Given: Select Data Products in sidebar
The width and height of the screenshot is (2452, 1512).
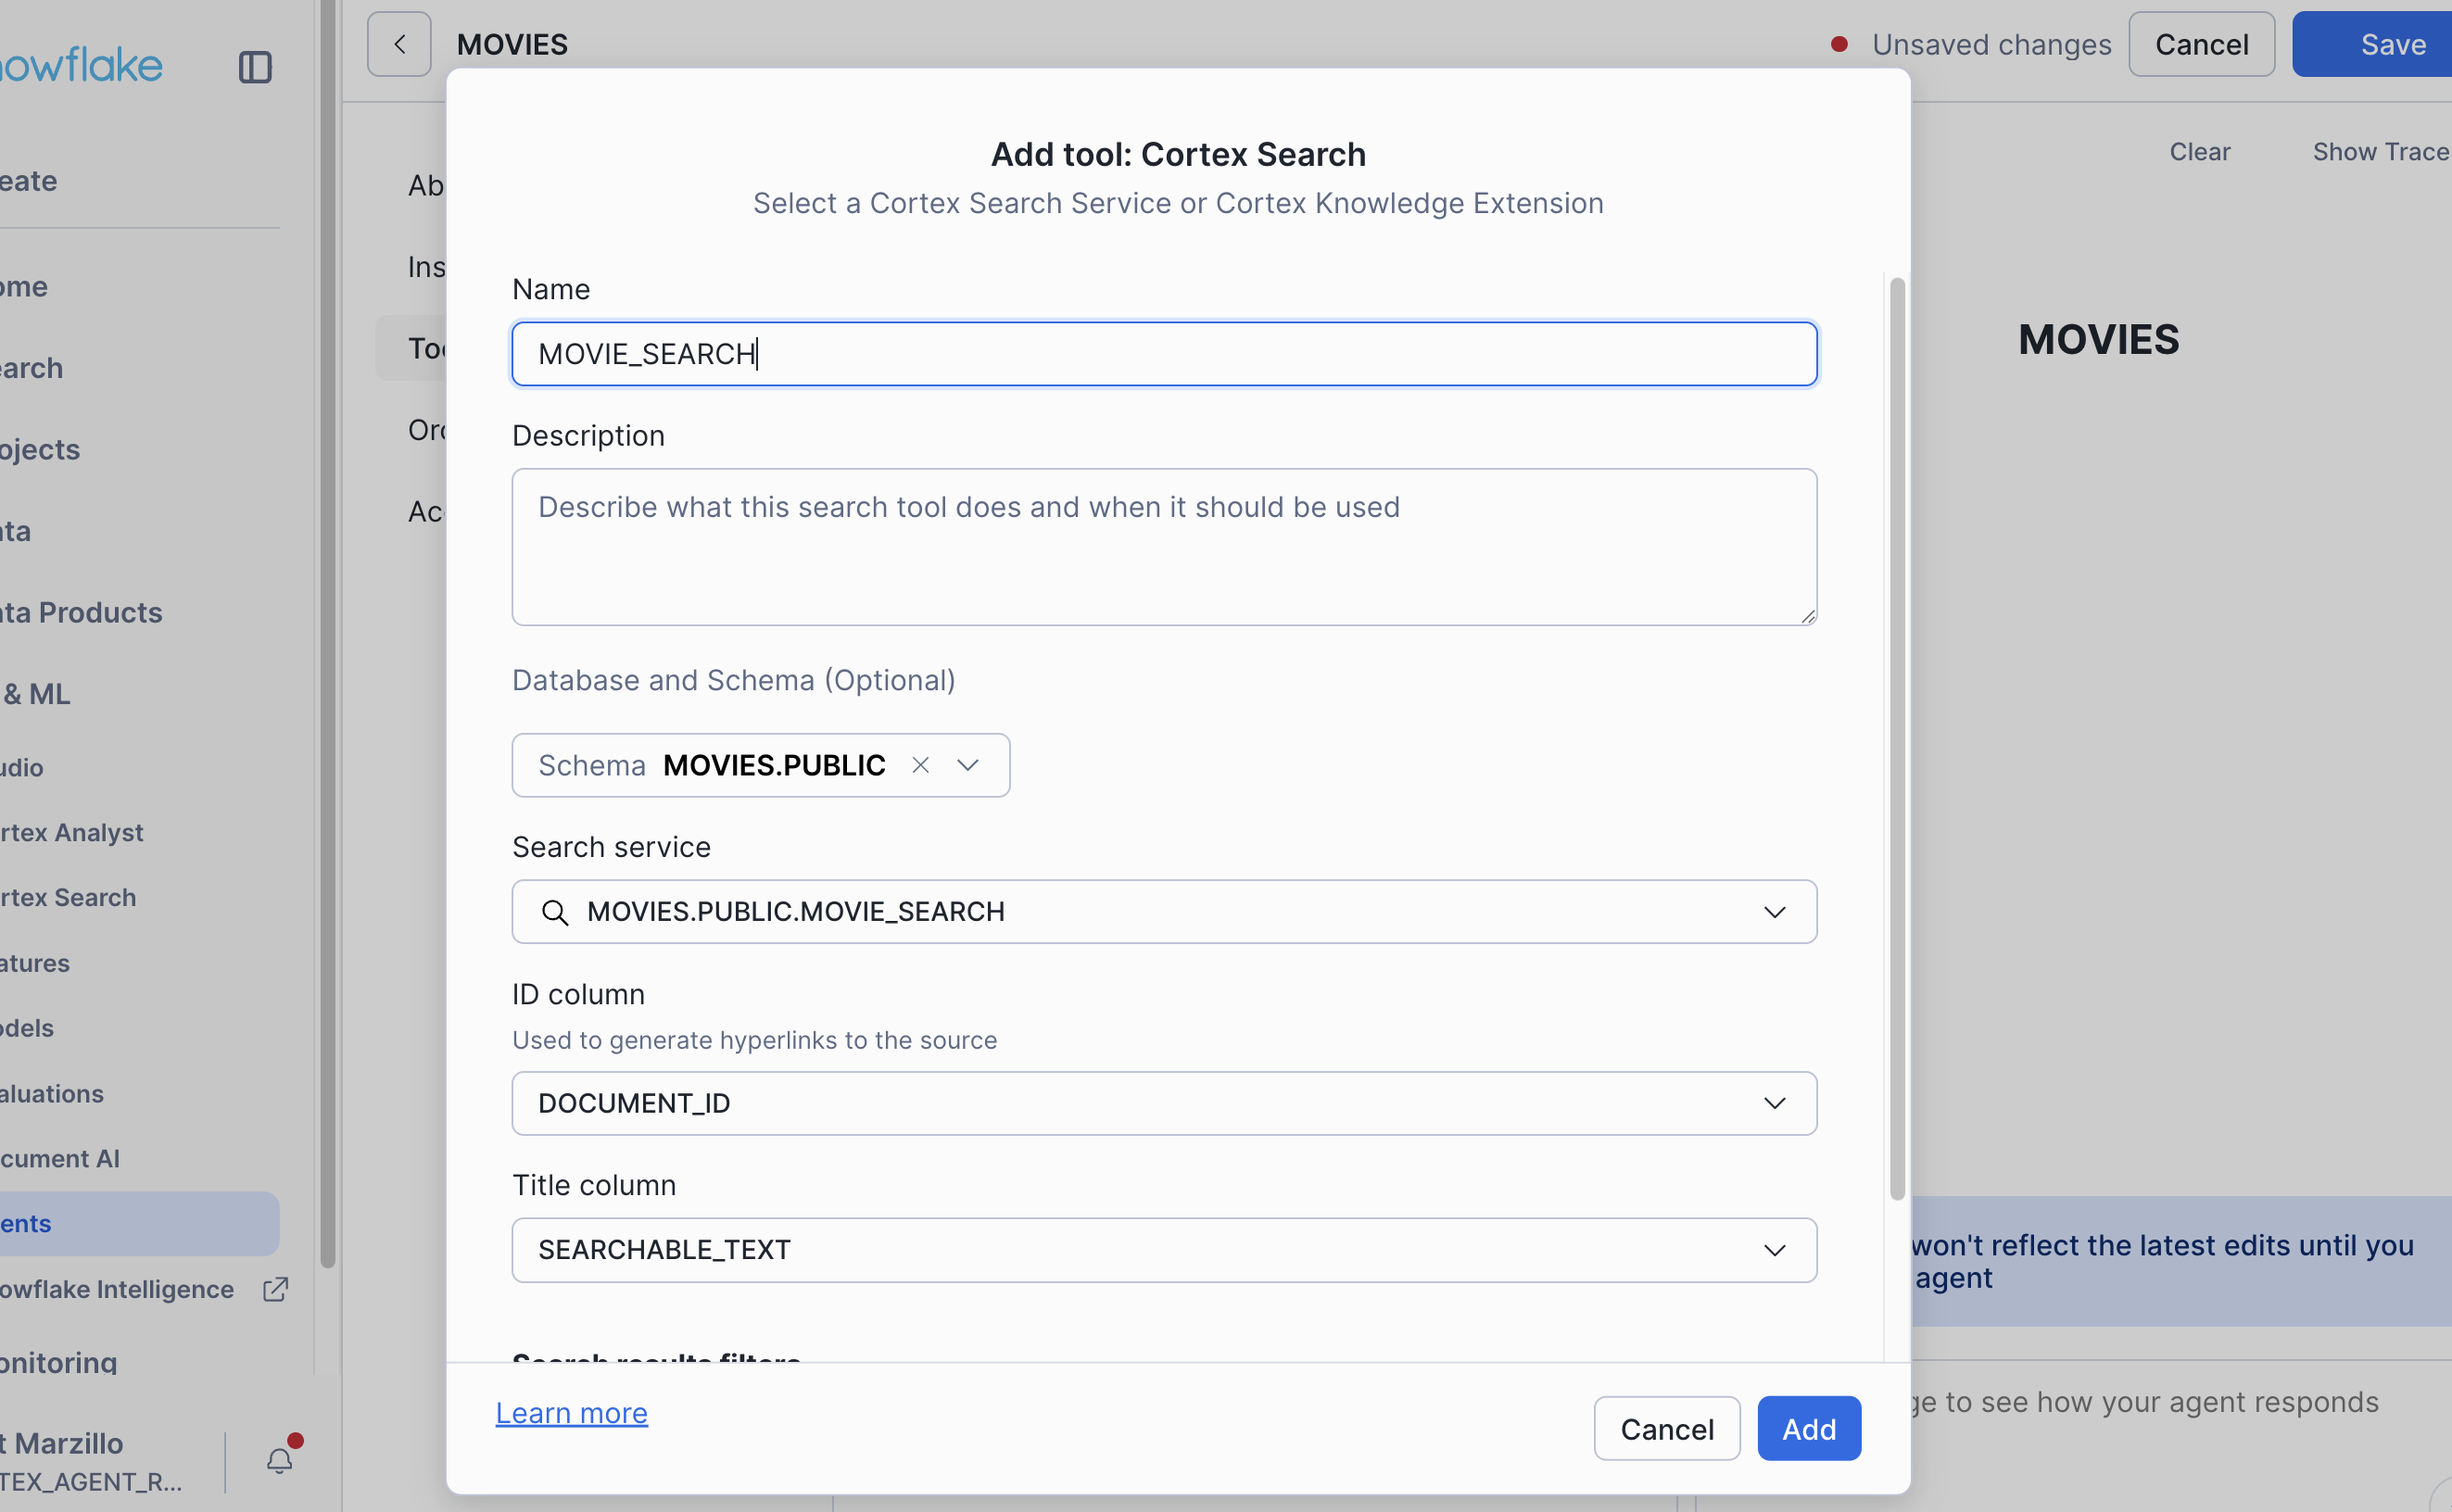Looking at the screenshot, I should pos(82,612).
